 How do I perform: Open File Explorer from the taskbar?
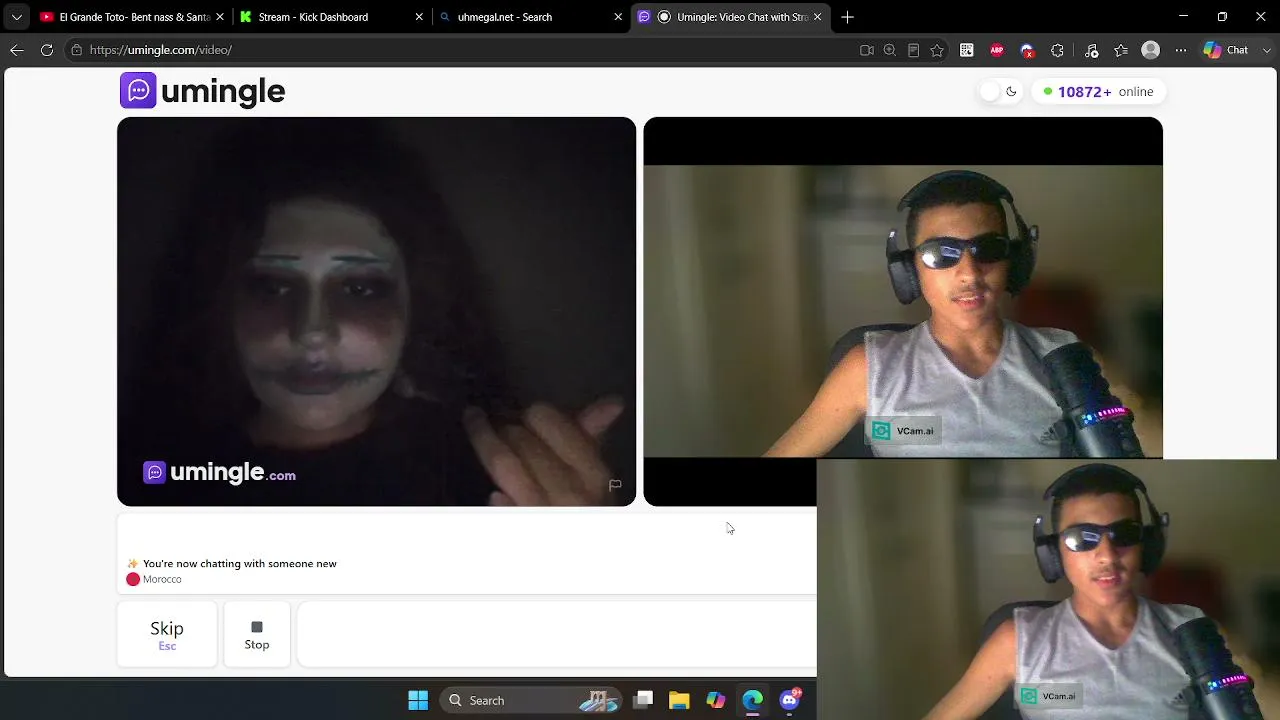pos(679,700)
